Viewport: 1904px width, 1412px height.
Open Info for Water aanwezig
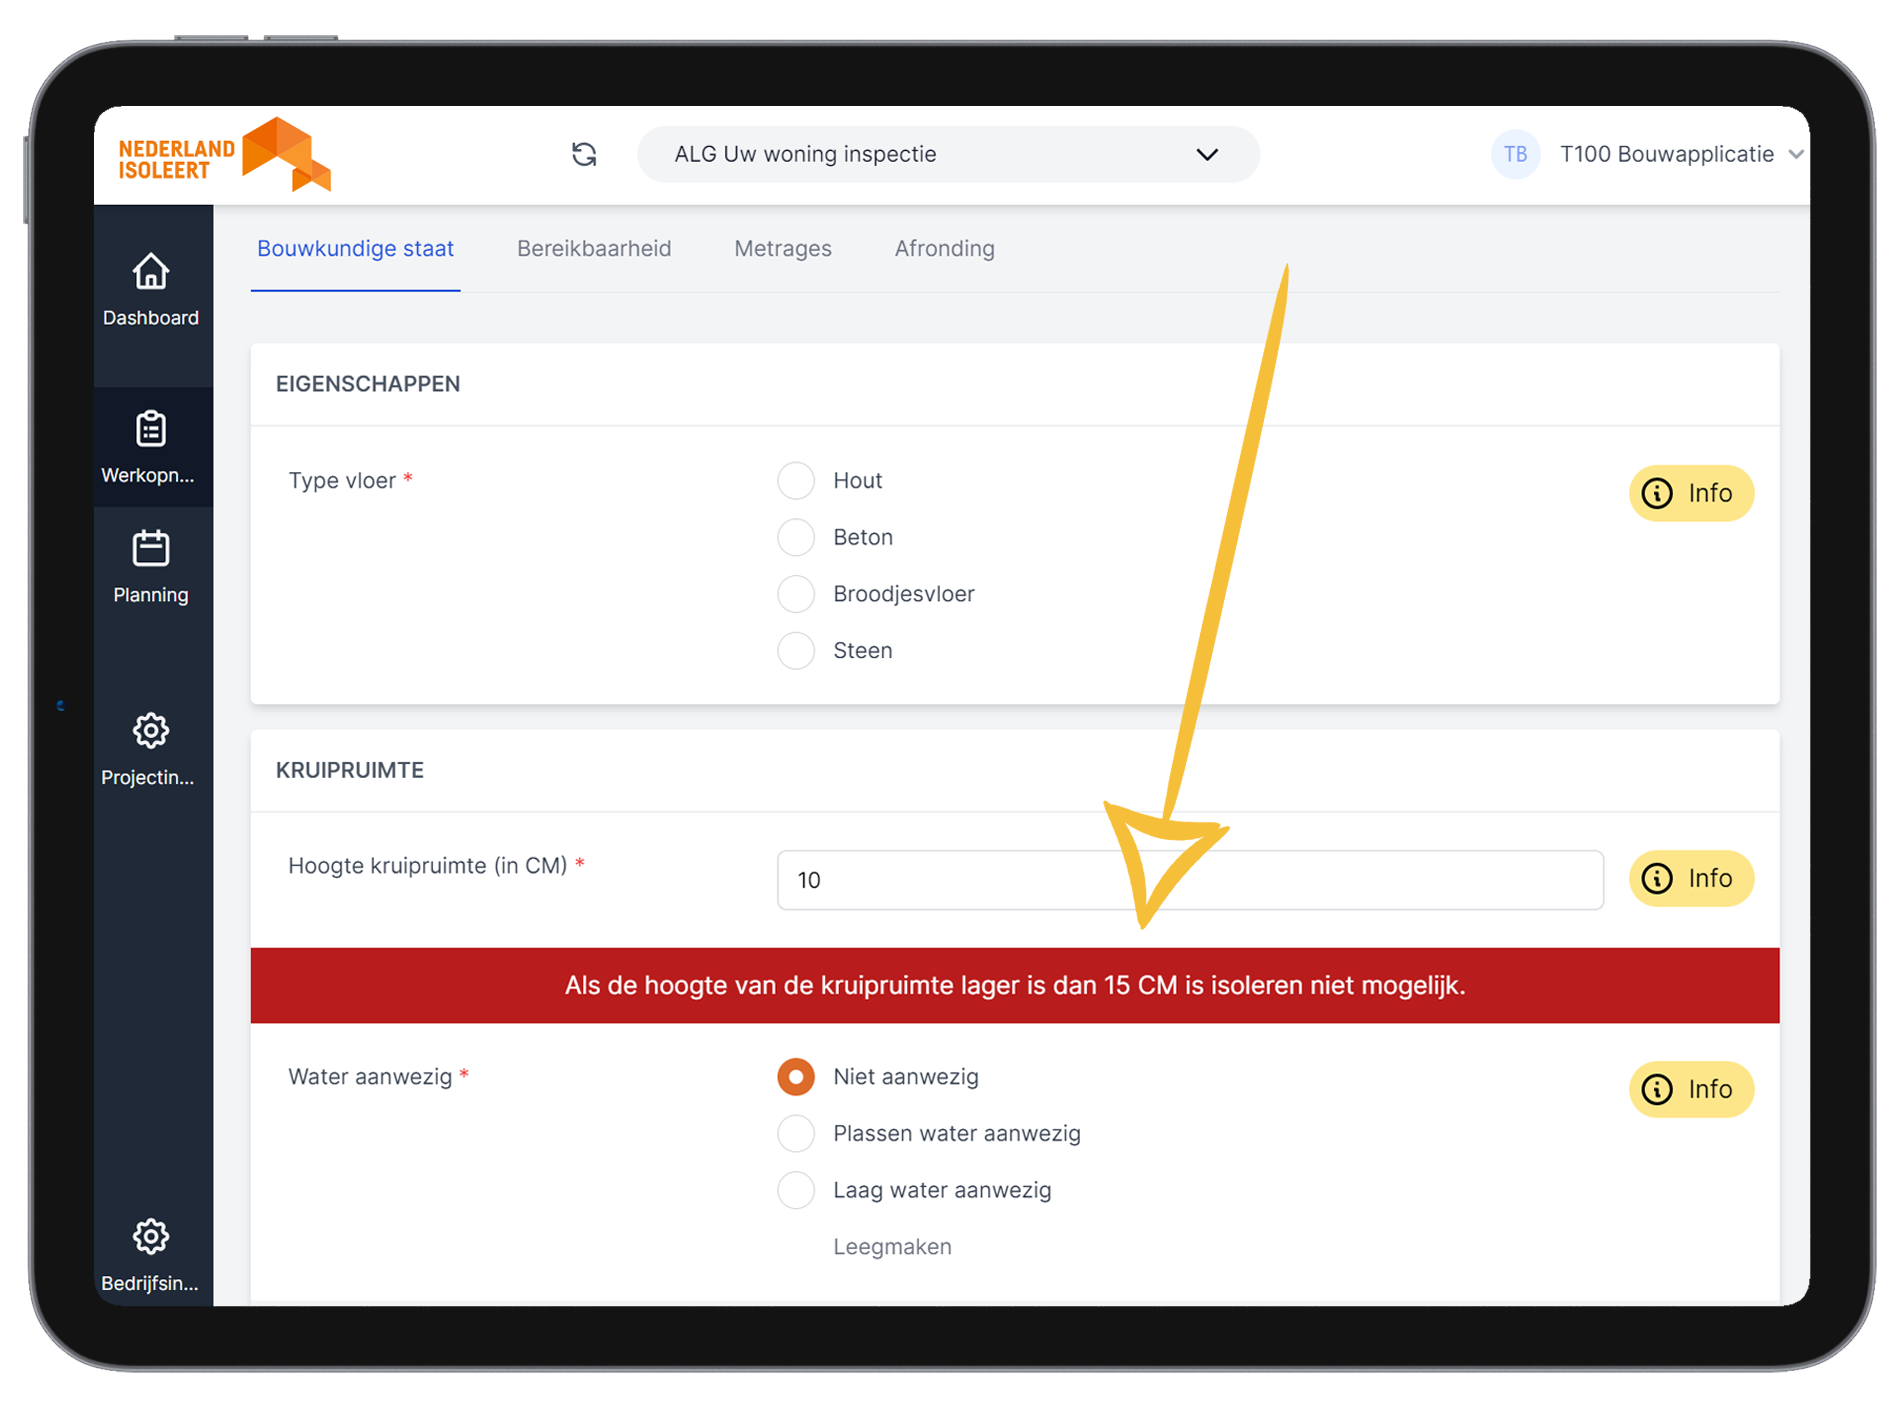1691,1089
